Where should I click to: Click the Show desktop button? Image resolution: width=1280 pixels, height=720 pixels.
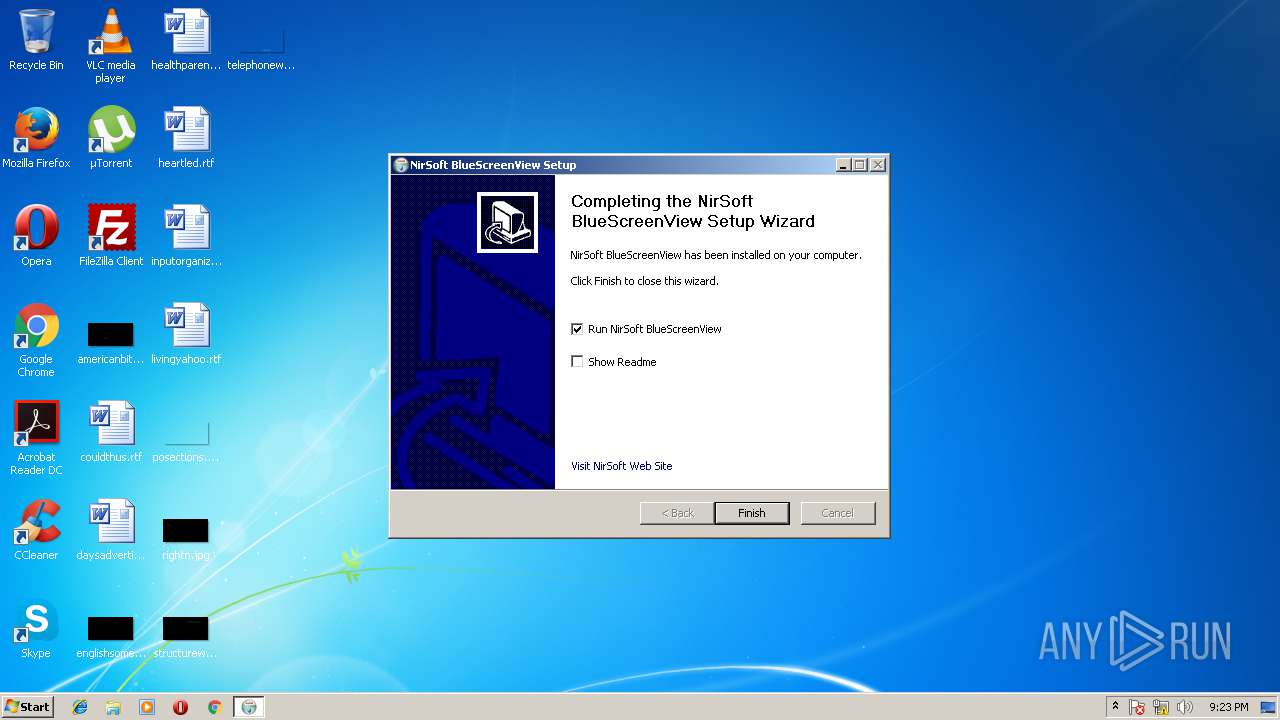coord(1269,707)
